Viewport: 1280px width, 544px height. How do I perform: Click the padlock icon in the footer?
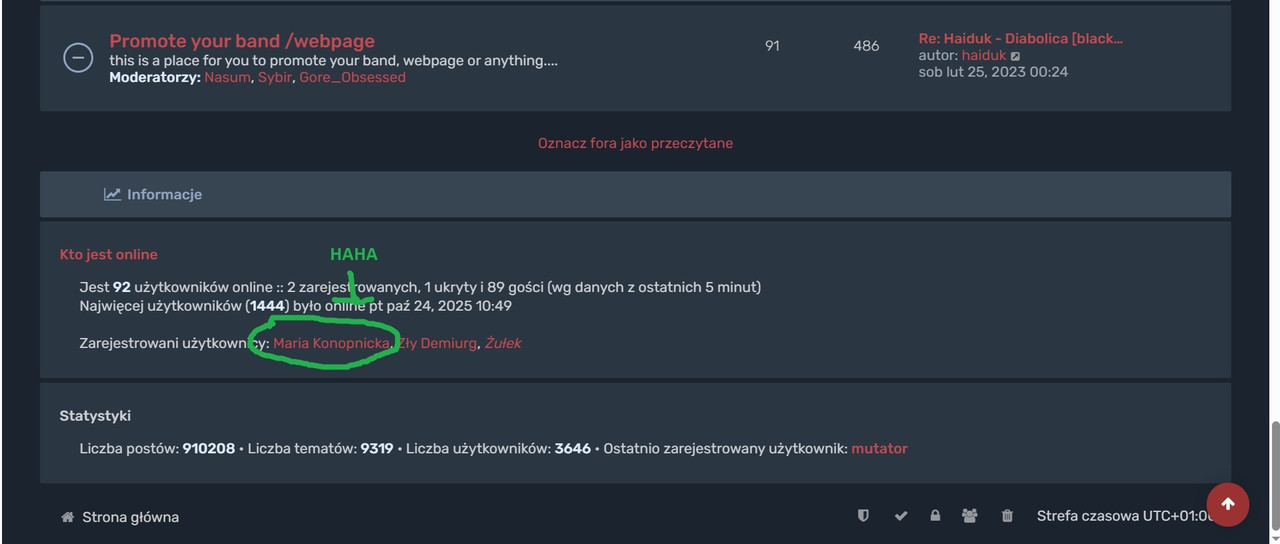tap(935, 516)
